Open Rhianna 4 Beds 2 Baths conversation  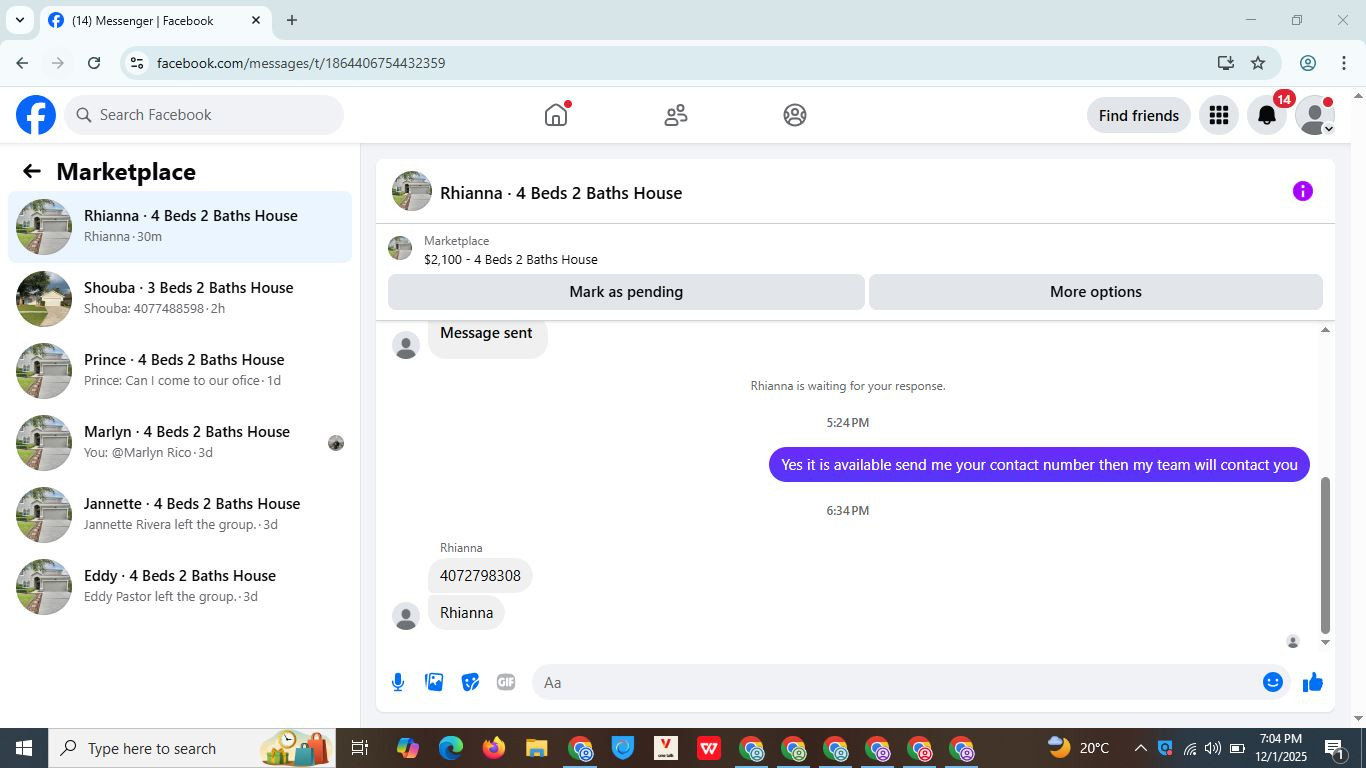click(x=180, y=227)
